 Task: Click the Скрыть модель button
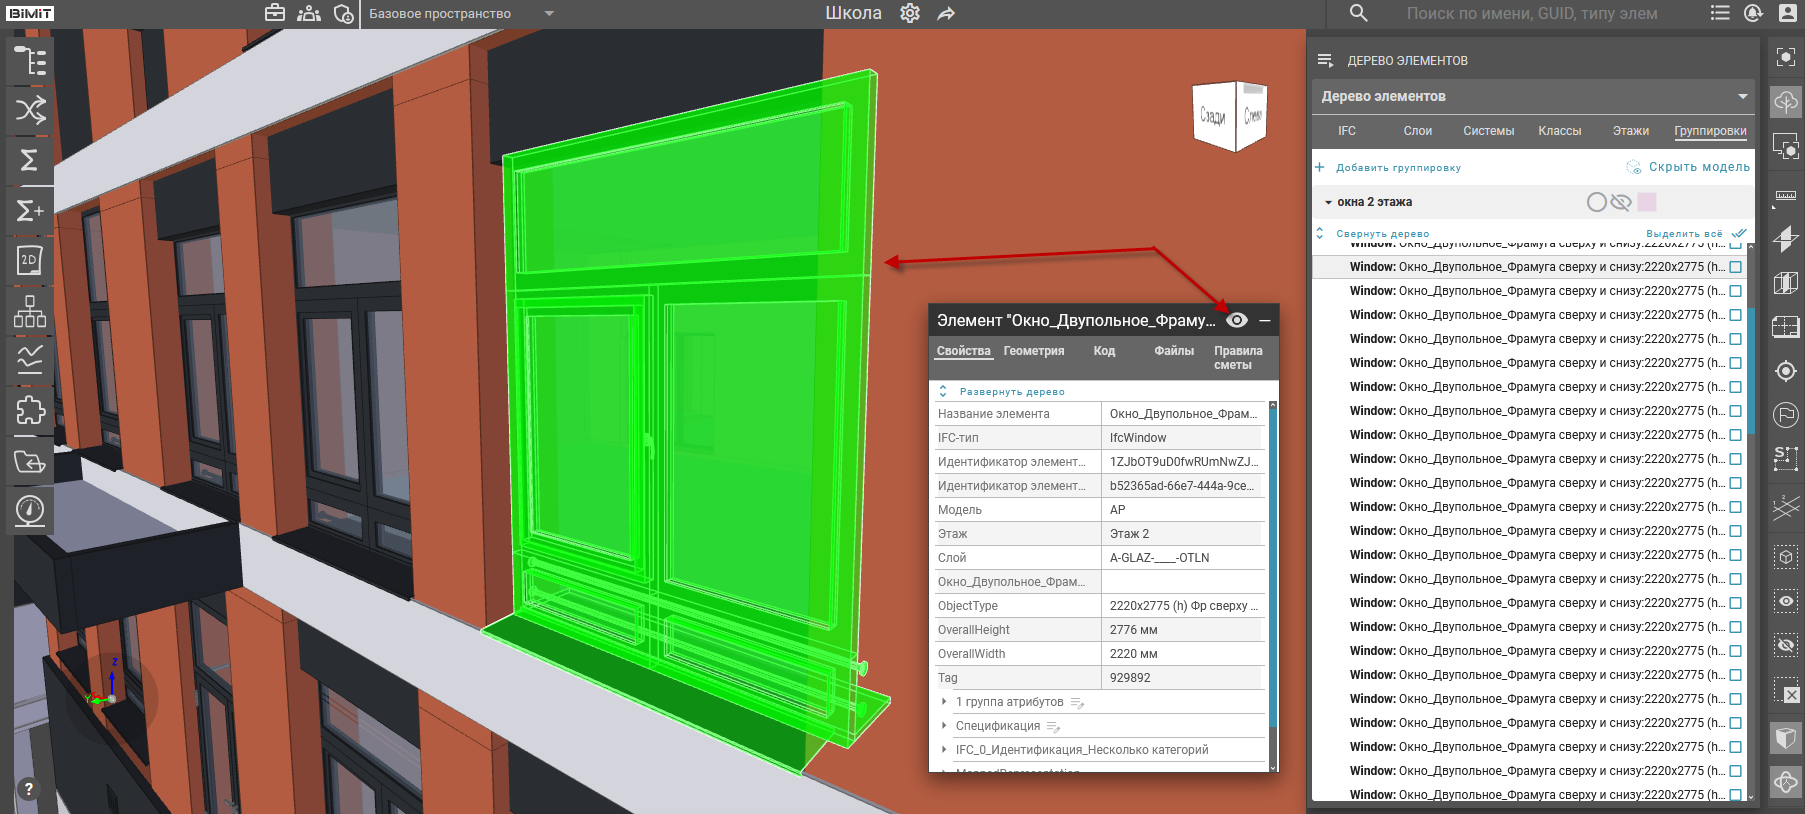[1698, 167]
